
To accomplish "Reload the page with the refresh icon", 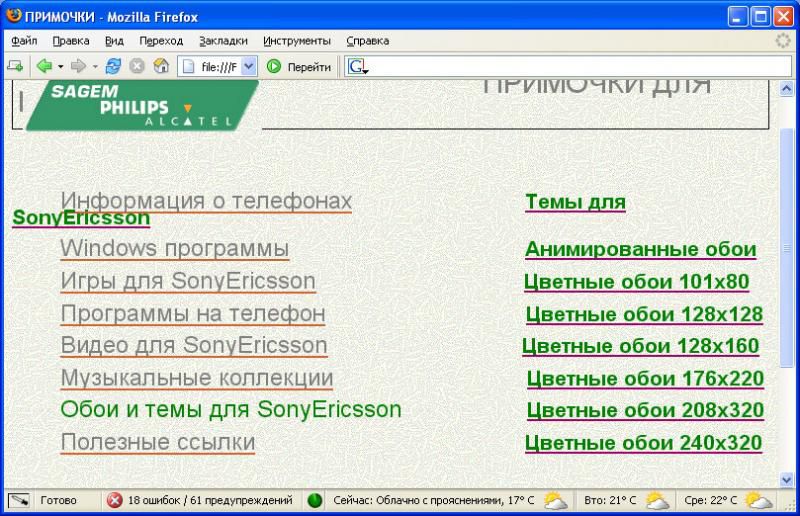I will 113,67.
